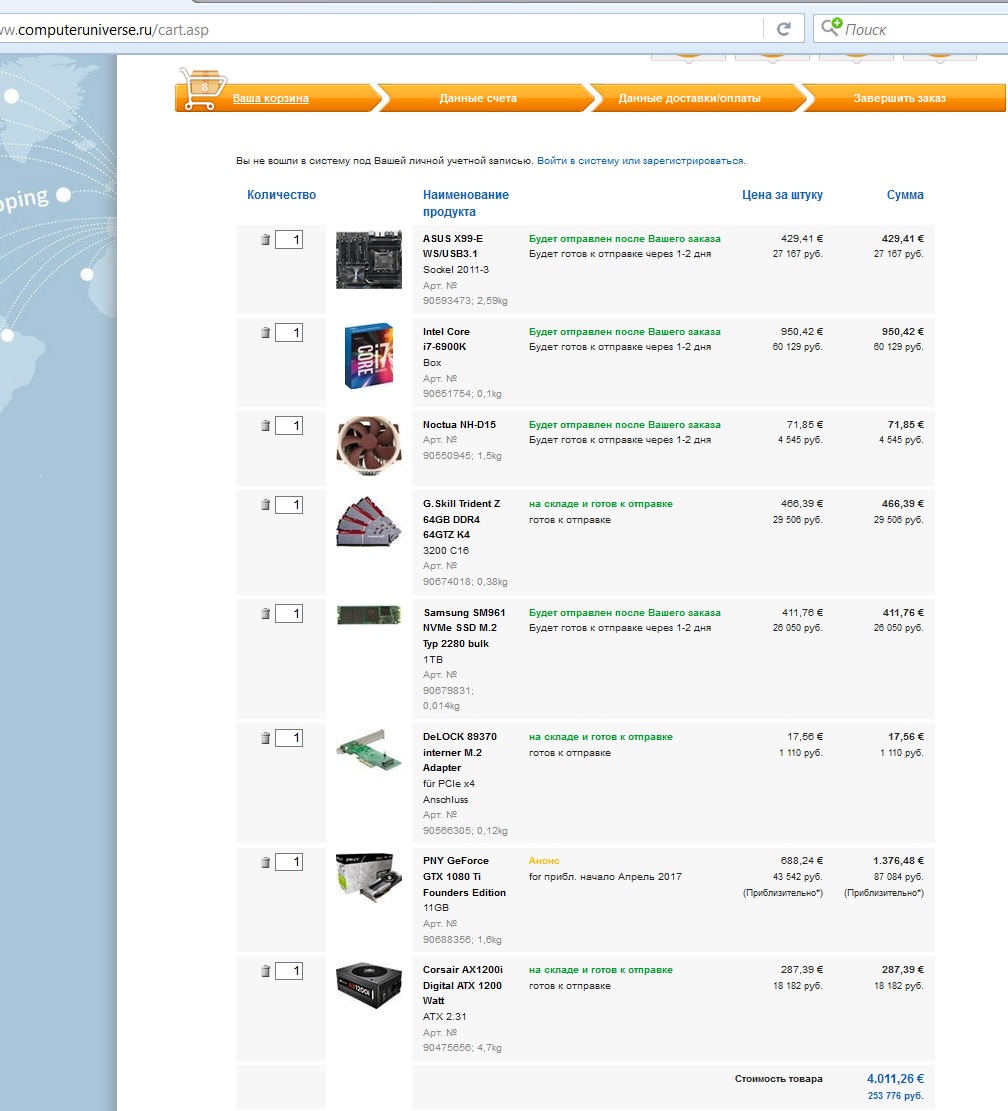The width and height of the screenshot is (1008, 1111).
Task: Click article number 90593473 of ASUS board
Action: pyautogui.click(x=447, y=301)
